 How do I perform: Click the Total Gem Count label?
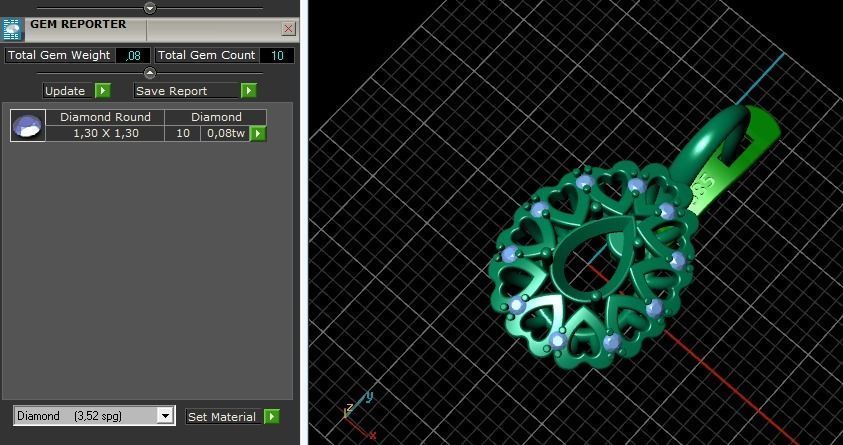click(206, 55)
